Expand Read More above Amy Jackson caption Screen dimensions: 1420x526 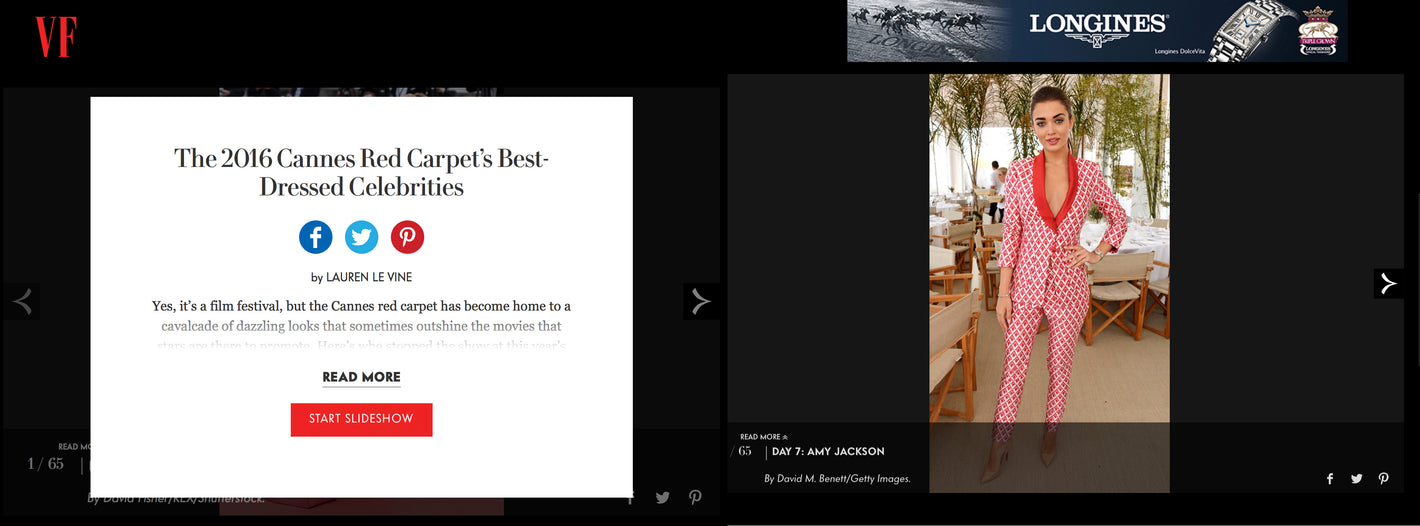[764, 437]
